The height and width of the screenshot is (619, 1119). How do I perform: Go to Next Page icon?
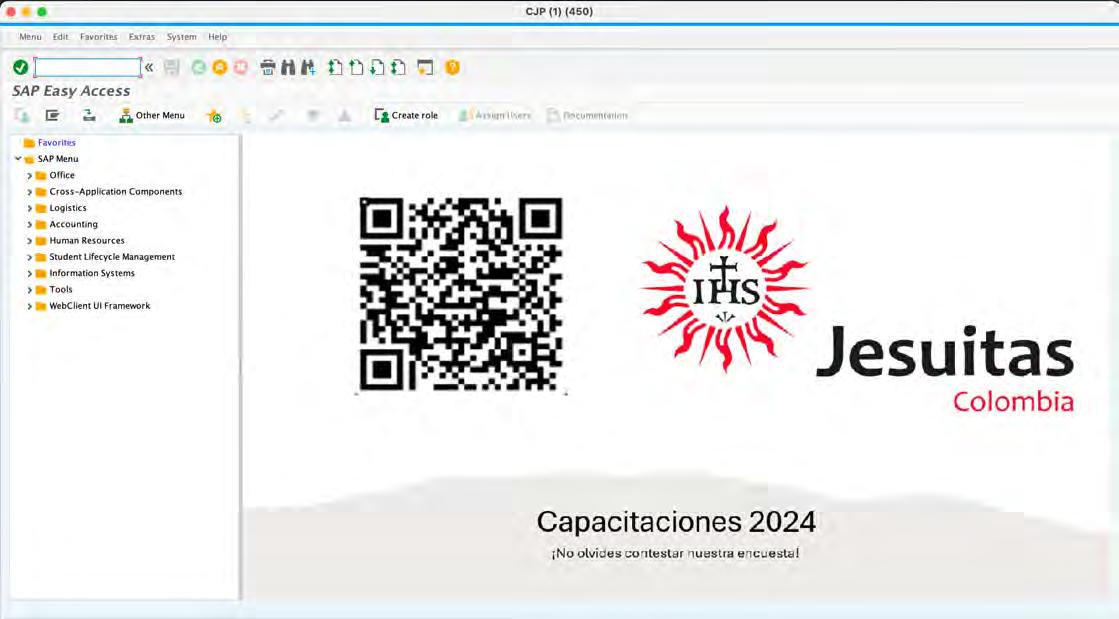click(x=377, y=67)
